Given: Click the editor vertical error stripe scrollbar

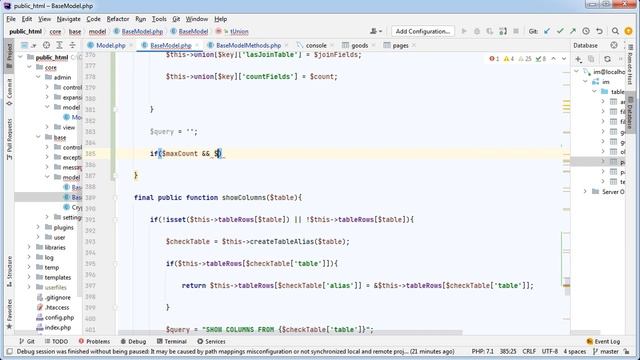Looking at the screenshot, I should point(566,192).
